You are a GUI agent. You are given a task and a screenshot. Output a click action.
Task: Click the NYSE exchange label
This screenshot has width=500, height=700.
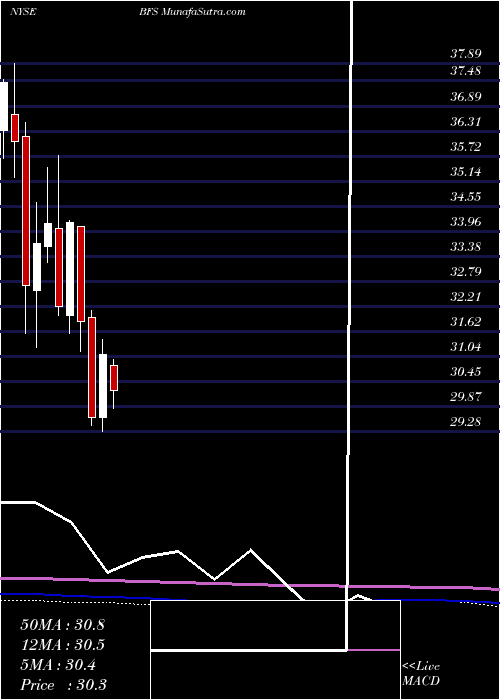click(23, 12)
